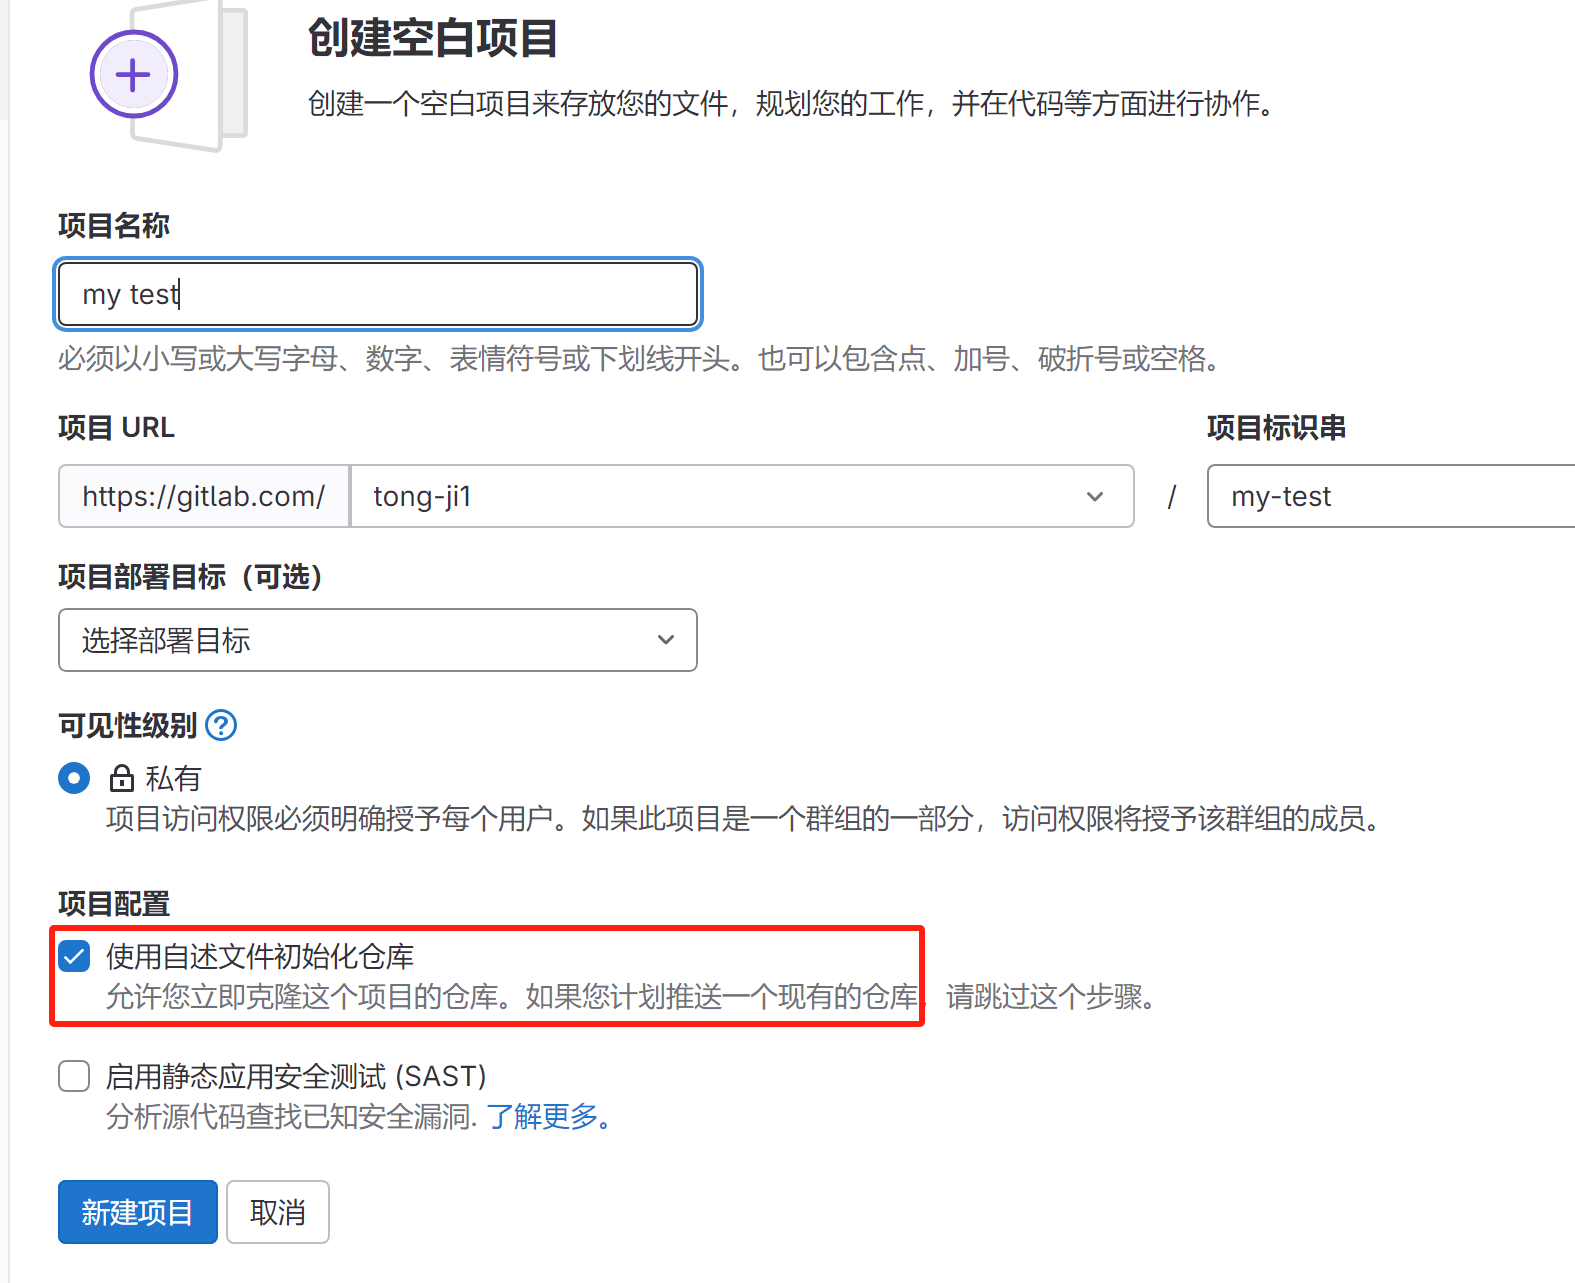Focus the project name field containing my test
This screenshot has height=1283, width=1575.
378,294
